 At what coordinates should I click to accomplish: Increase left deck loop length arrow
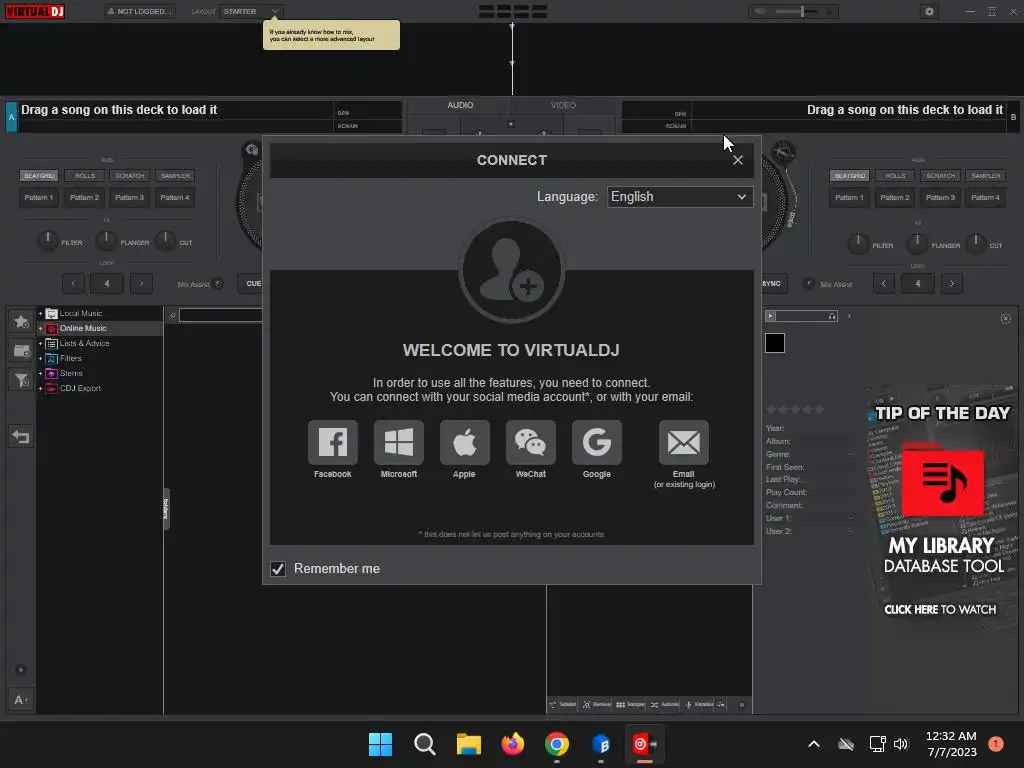click(141, 283)
